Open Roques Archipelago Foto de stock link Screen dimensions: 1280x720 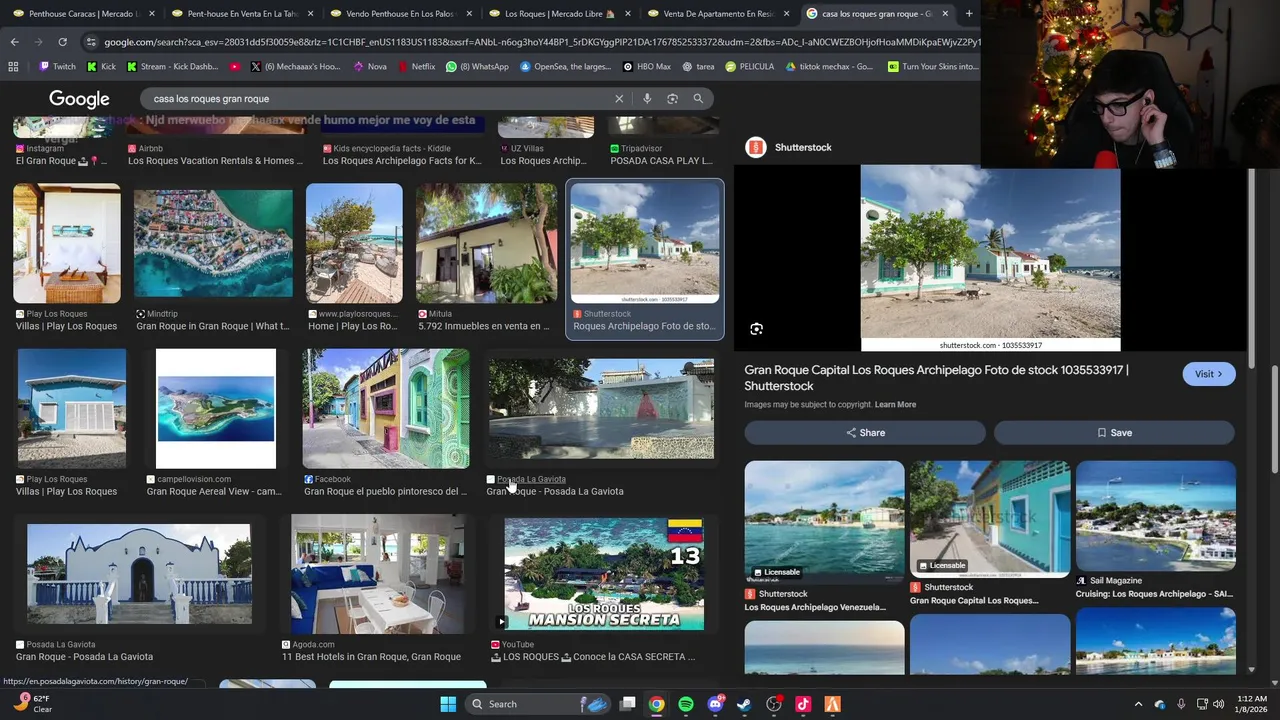pos(644,326)
